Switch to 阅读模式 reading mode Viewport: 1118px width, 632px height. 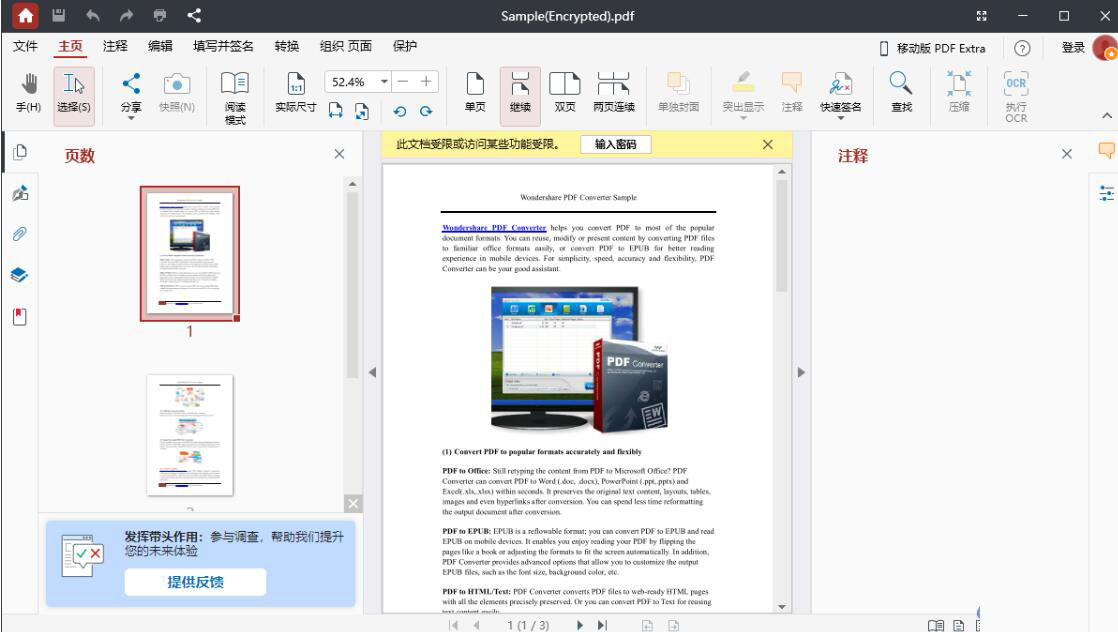point(235,98)
